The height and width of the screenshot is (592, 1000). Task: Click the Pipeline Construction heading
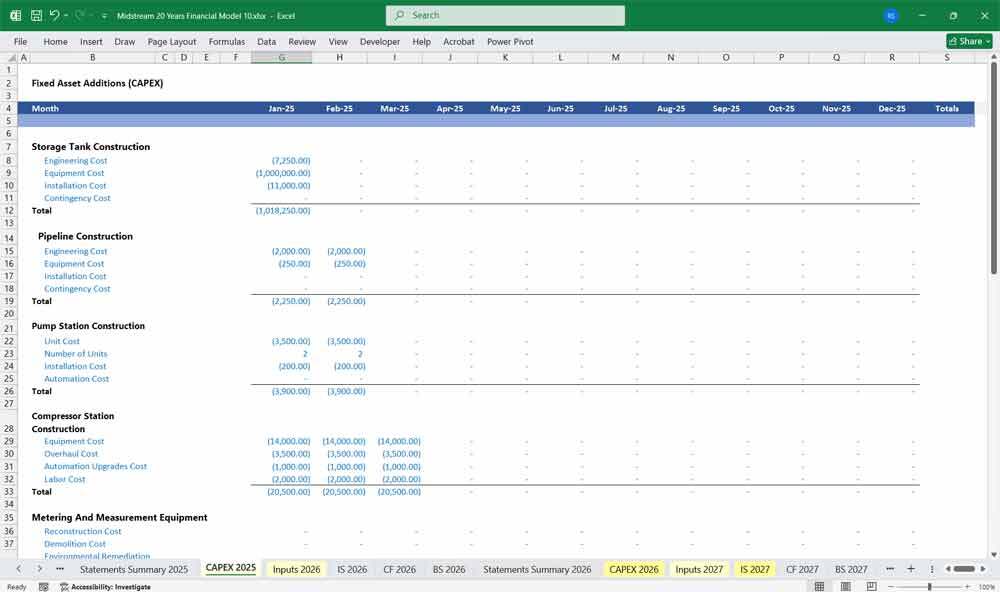[x=85, y=236]
